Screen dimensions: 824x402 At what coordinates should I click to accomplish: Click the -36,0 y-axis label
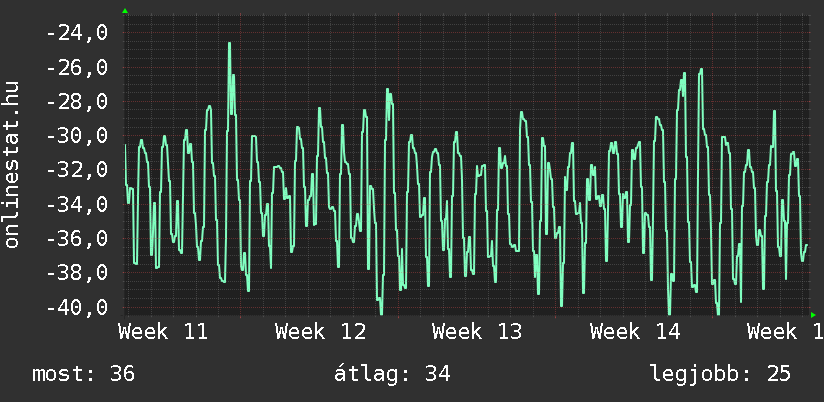[x=77, y=238]
